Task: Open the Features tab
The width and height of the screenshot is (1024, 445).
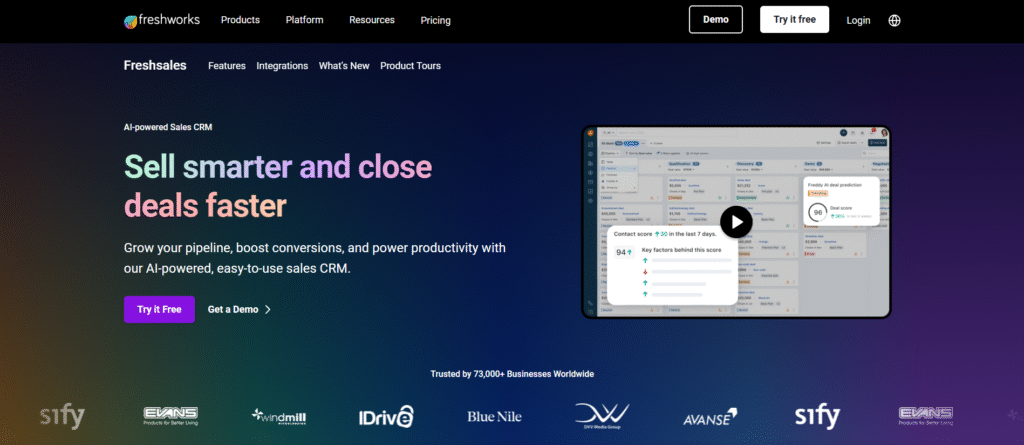Action: click(227, 66)
